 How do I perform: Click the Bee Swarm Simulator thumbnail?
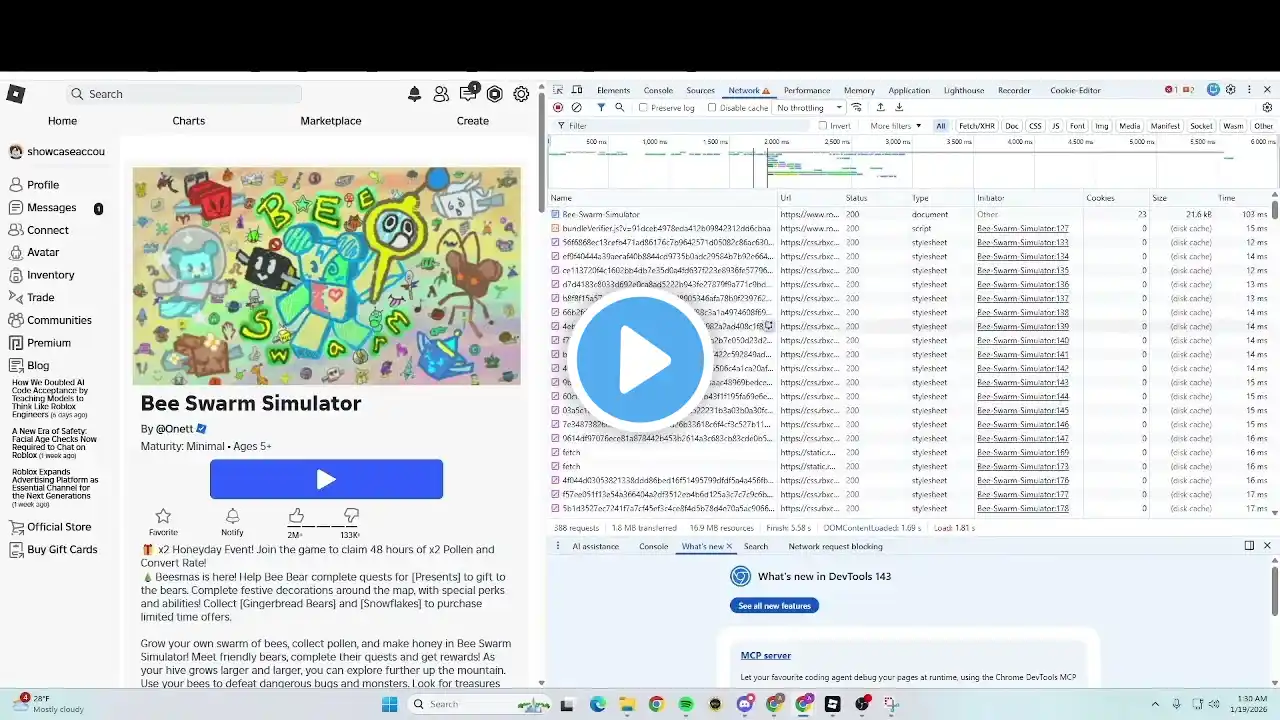coord(327,276)
